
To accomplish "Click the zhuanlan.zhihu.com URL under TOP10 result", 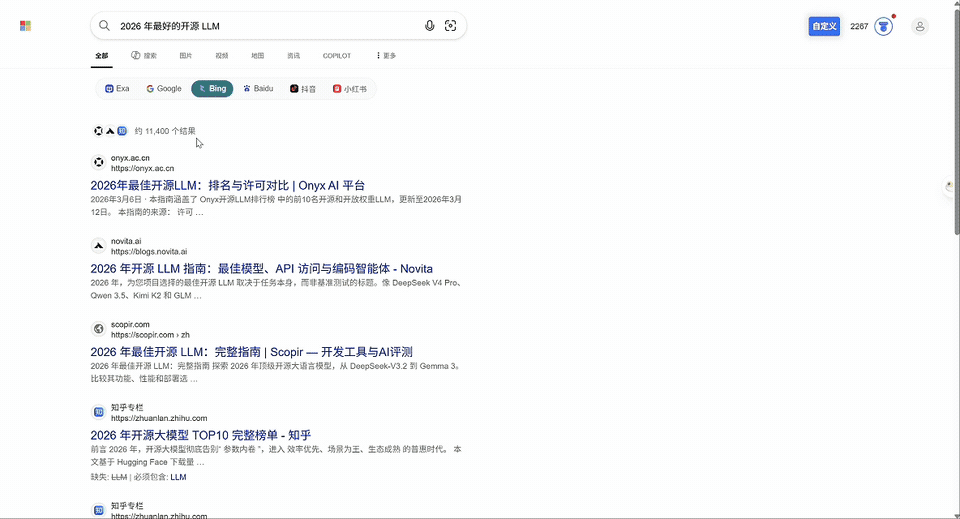I will pos(159,418).
